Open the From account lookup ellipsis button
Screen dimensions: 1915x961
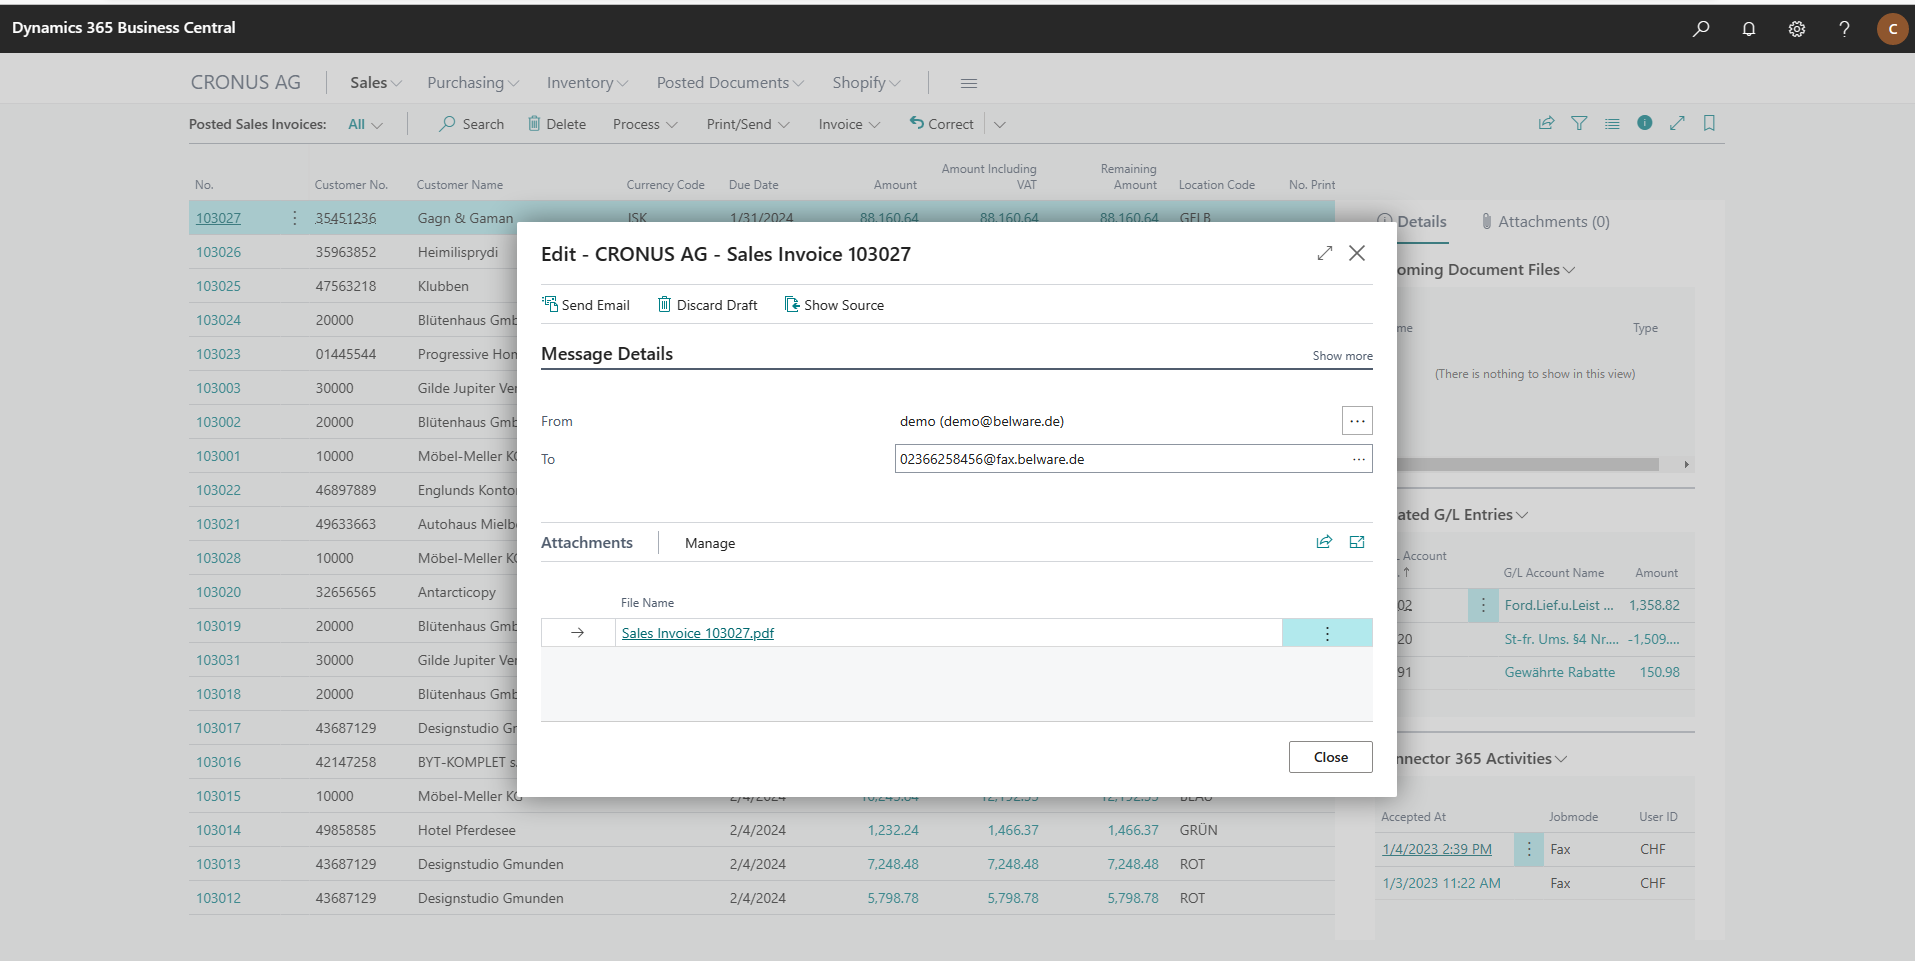pos(1357,421)
